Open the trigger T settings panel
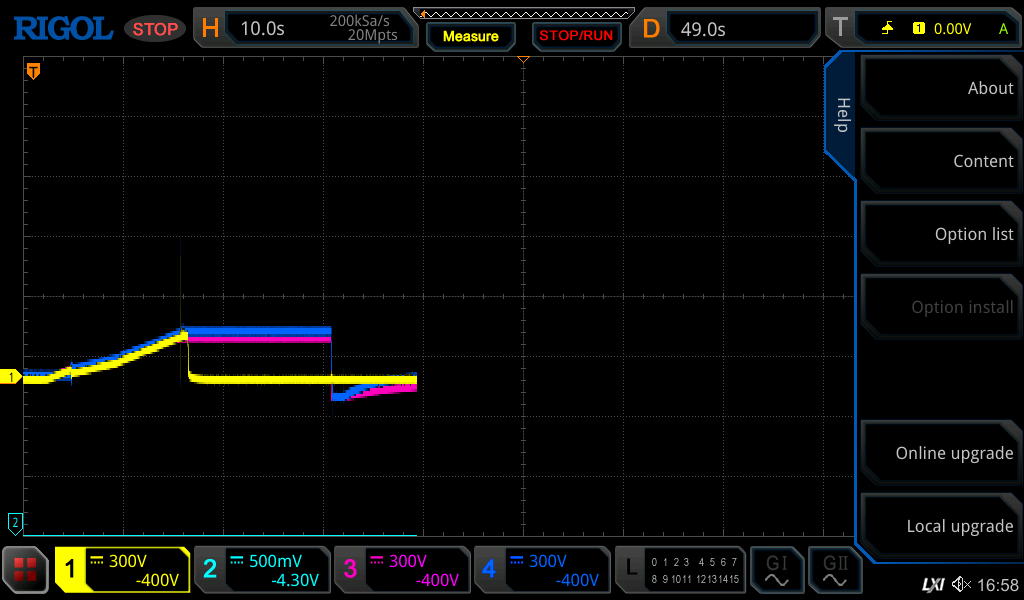Viewport: 1024px width, 600px height. (x=922, y=28)
